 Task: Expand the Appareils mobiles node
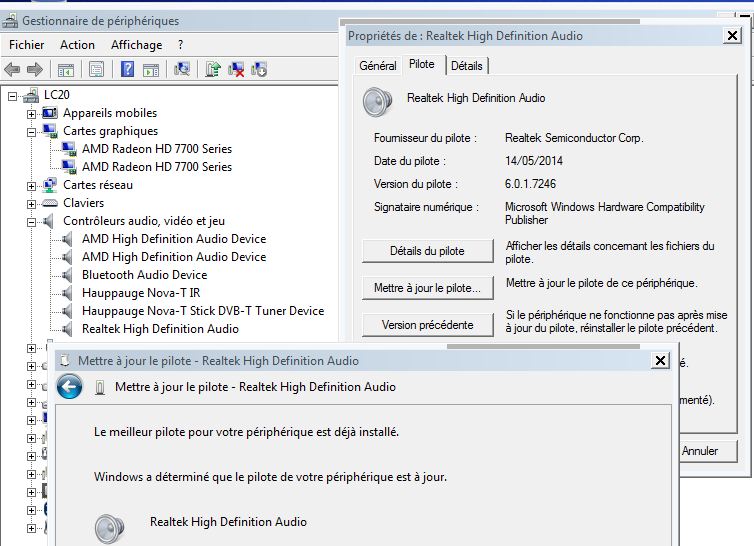point(32,113)
